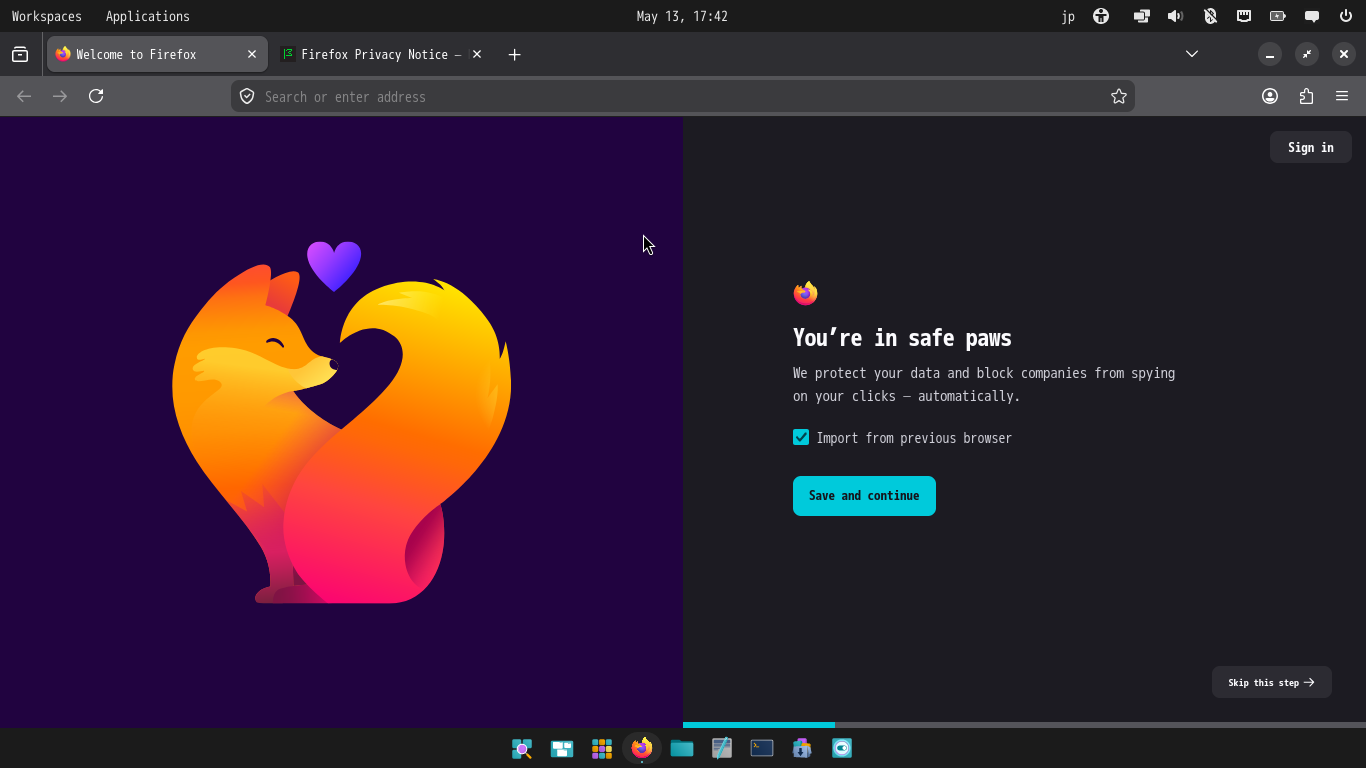This screenshot has width=1366, height=768.
Task: Click the tracking protection shield icon
Action: tap(247, 96)
